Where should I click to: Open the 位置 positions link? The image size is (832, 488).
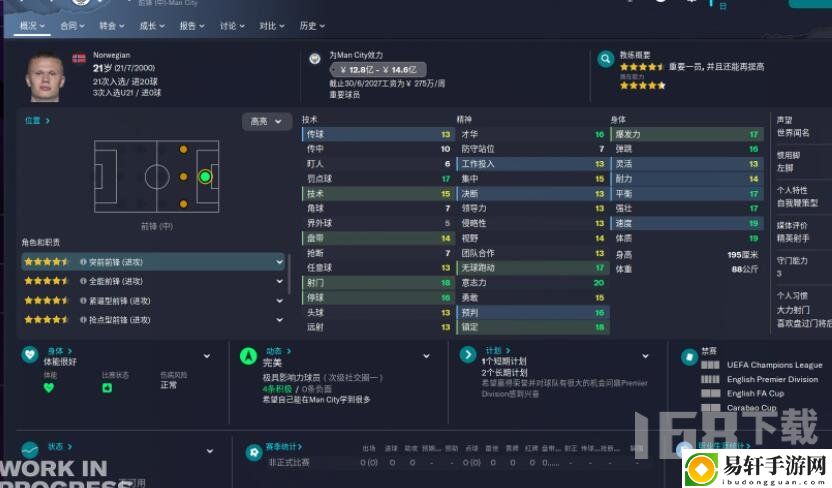[37, 120]
